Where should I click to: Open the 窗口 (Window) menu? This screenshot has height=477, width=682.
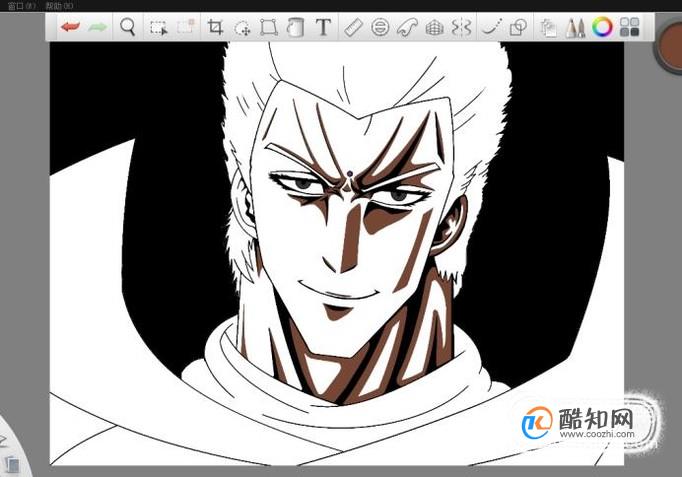pos(21,6)
